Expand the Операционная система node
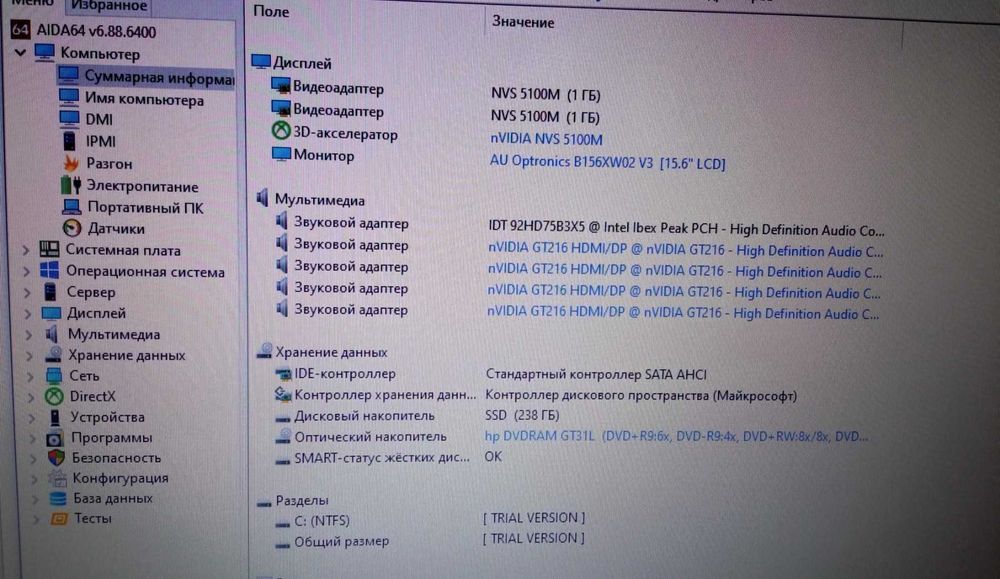This screenshot has width=1000, height=579. pos(27,272)
